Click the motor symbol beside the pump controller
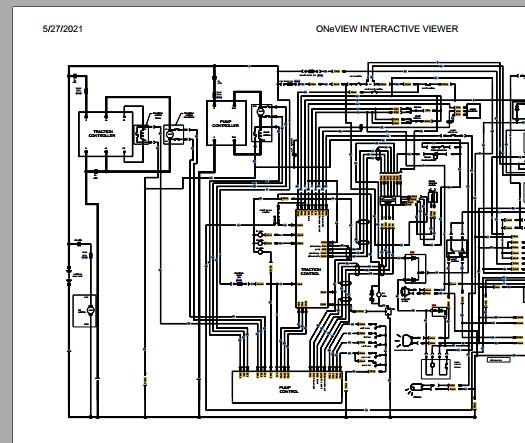The width and height of the screenshot is (525, 443). point(260,112)
